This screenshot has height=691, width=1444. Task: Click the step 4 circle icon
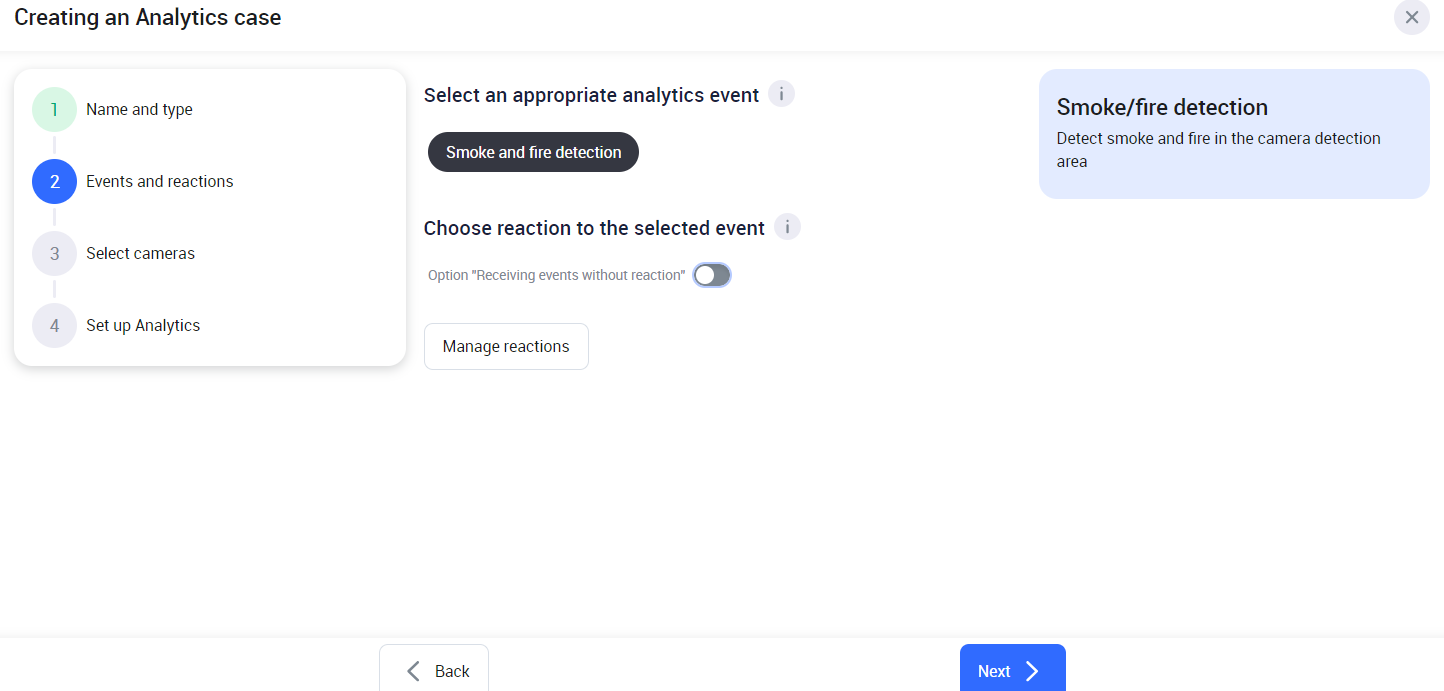pyautogui.click(x=54, y=326)
